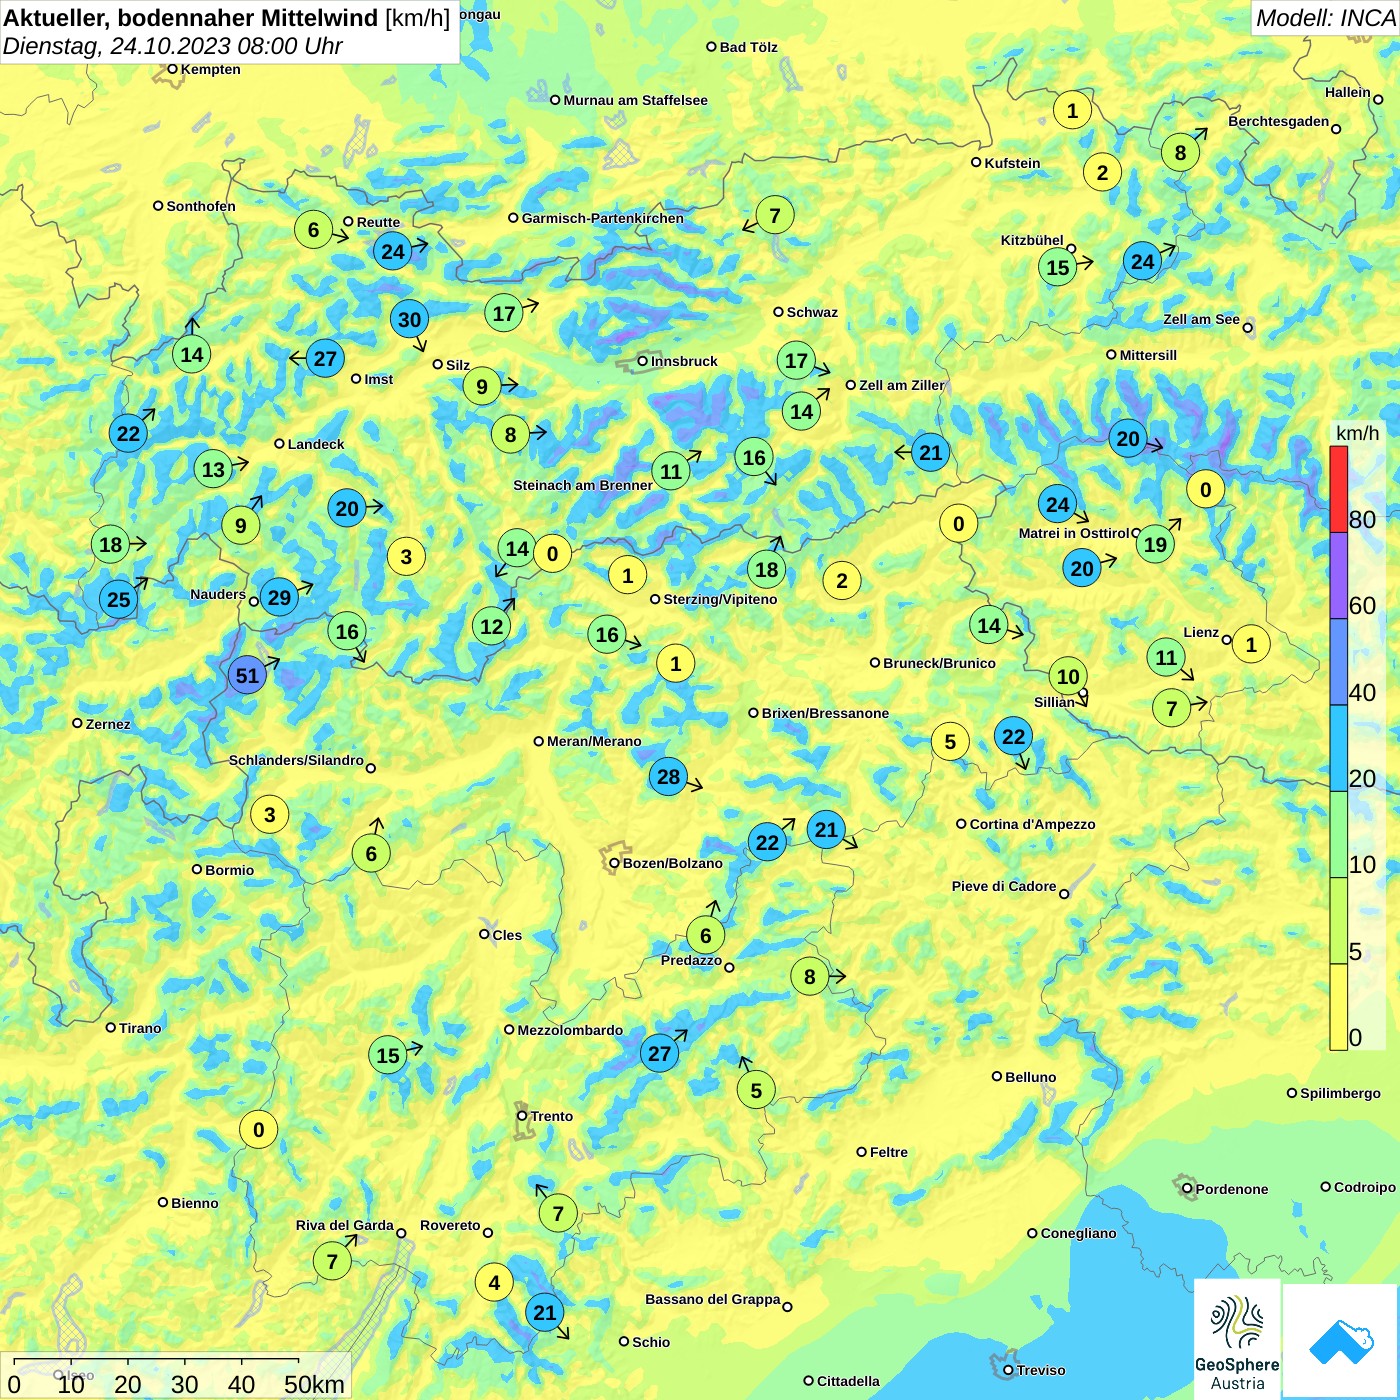Click the 28 wind marker east of Meran
This screenshot has width=1400, height=1400.
(x=668, y=776)
